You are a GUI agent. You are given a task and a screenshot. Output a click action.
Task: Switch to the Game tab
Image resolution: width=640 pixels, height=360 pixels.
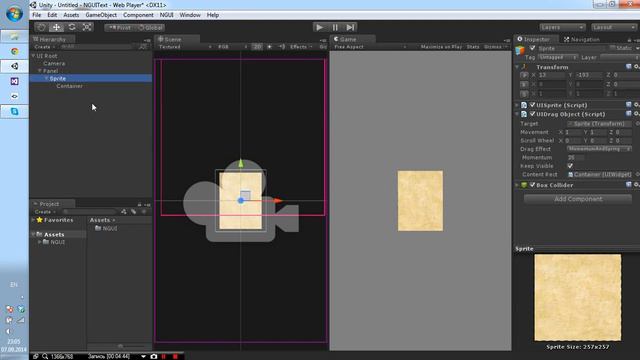click(352, 39)
